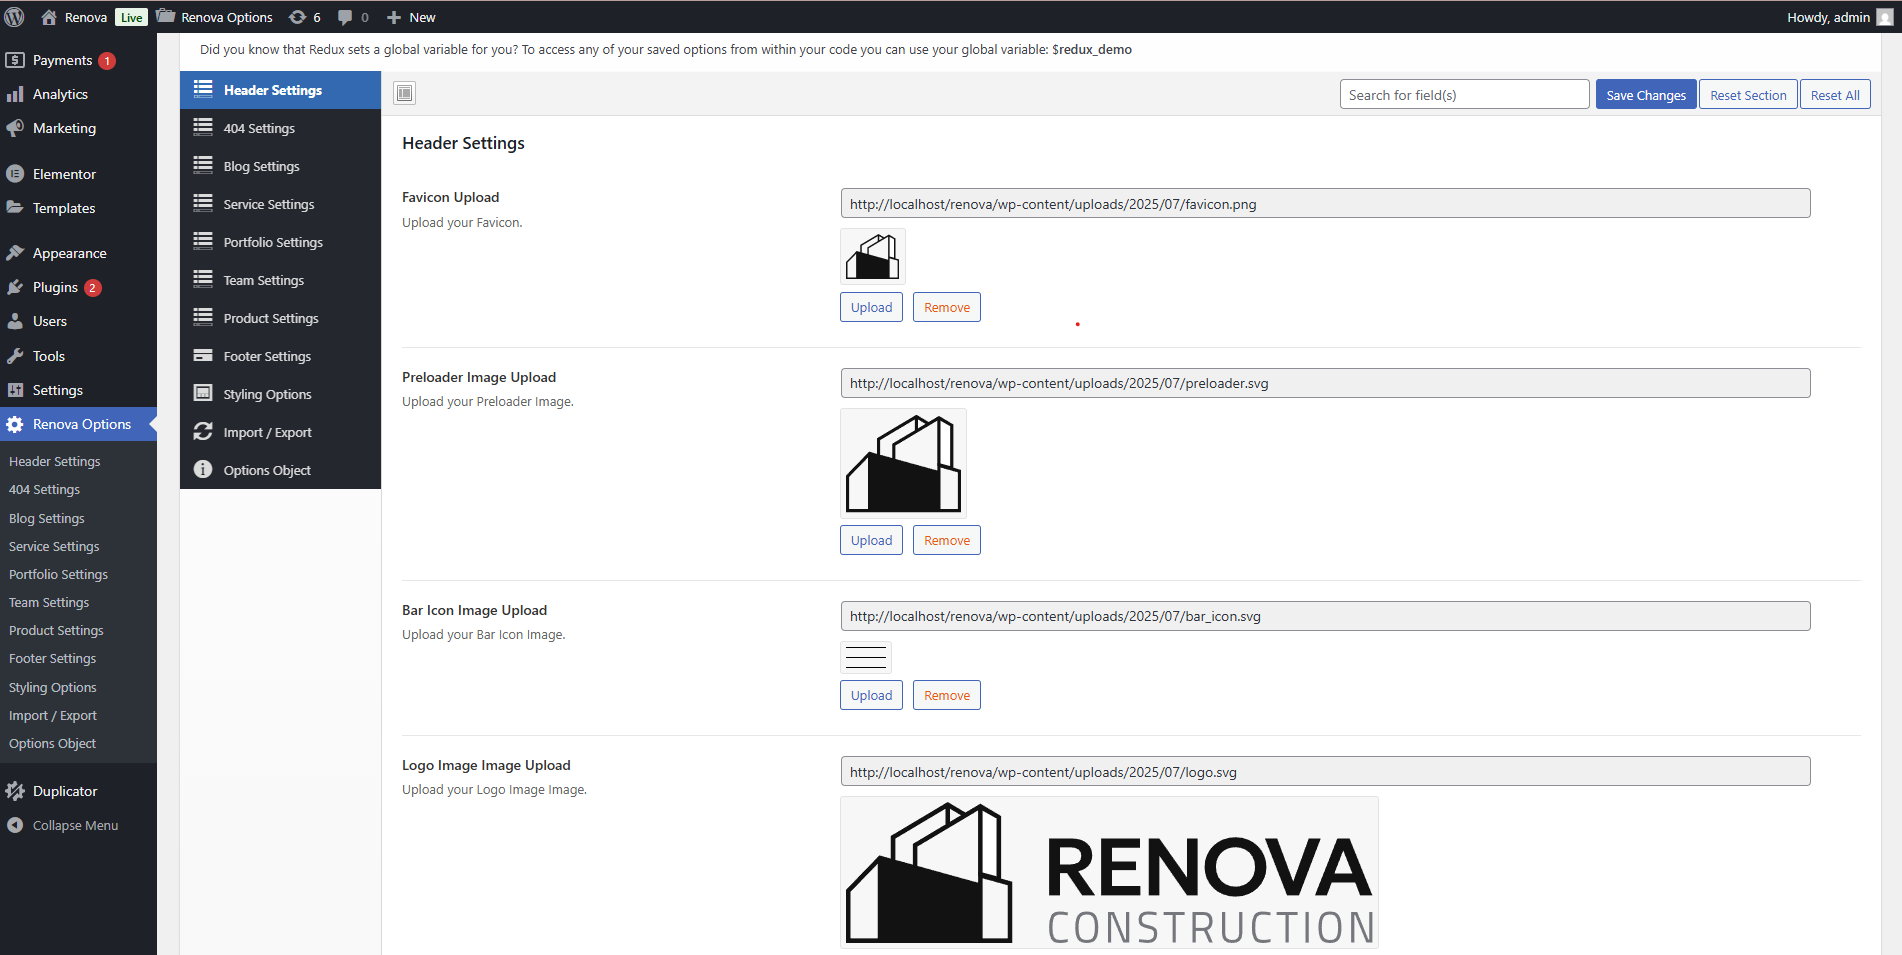Click the Reset Section button
Image resolution: width=1902 pixels, height=955 pixels.
1747,95
